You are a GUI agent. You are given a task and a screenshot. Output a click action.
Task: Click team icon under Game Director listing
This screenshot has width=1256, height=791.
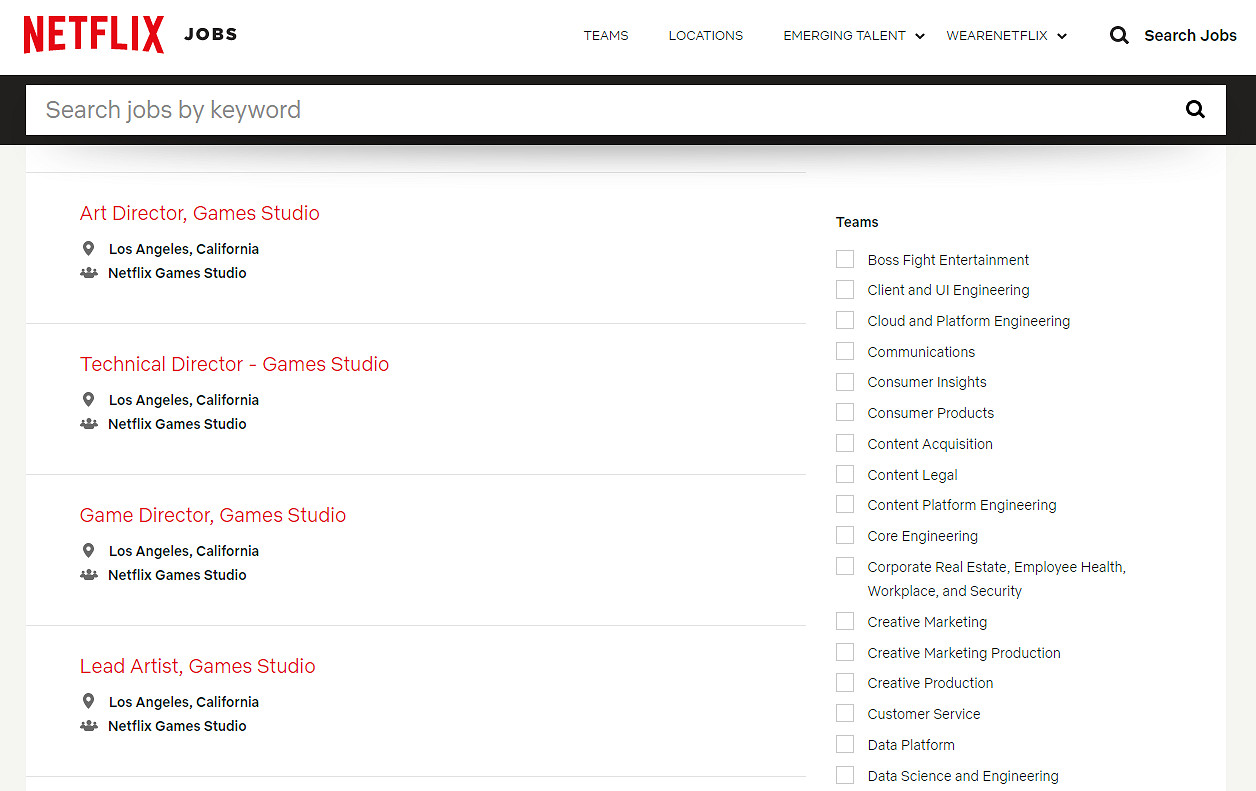pyautogui.click(x=88, y=575)
